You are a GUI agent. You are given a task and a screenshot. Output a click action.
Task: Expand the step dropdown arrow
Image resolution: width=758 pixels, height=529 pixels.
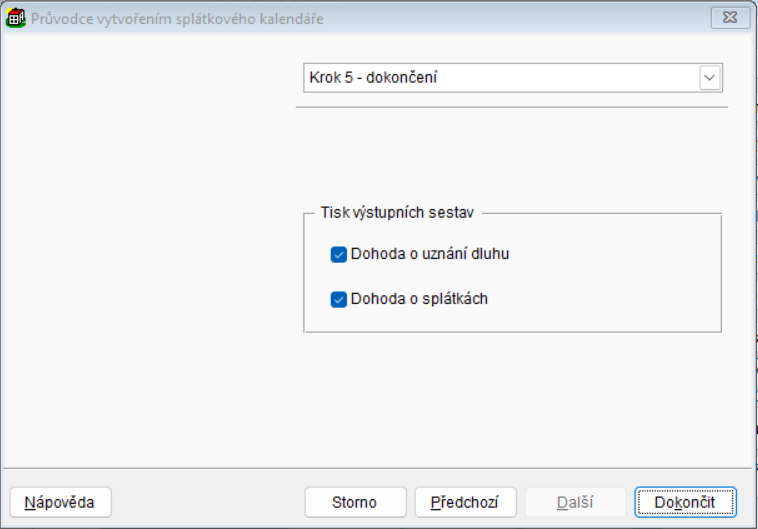(710, 78)
